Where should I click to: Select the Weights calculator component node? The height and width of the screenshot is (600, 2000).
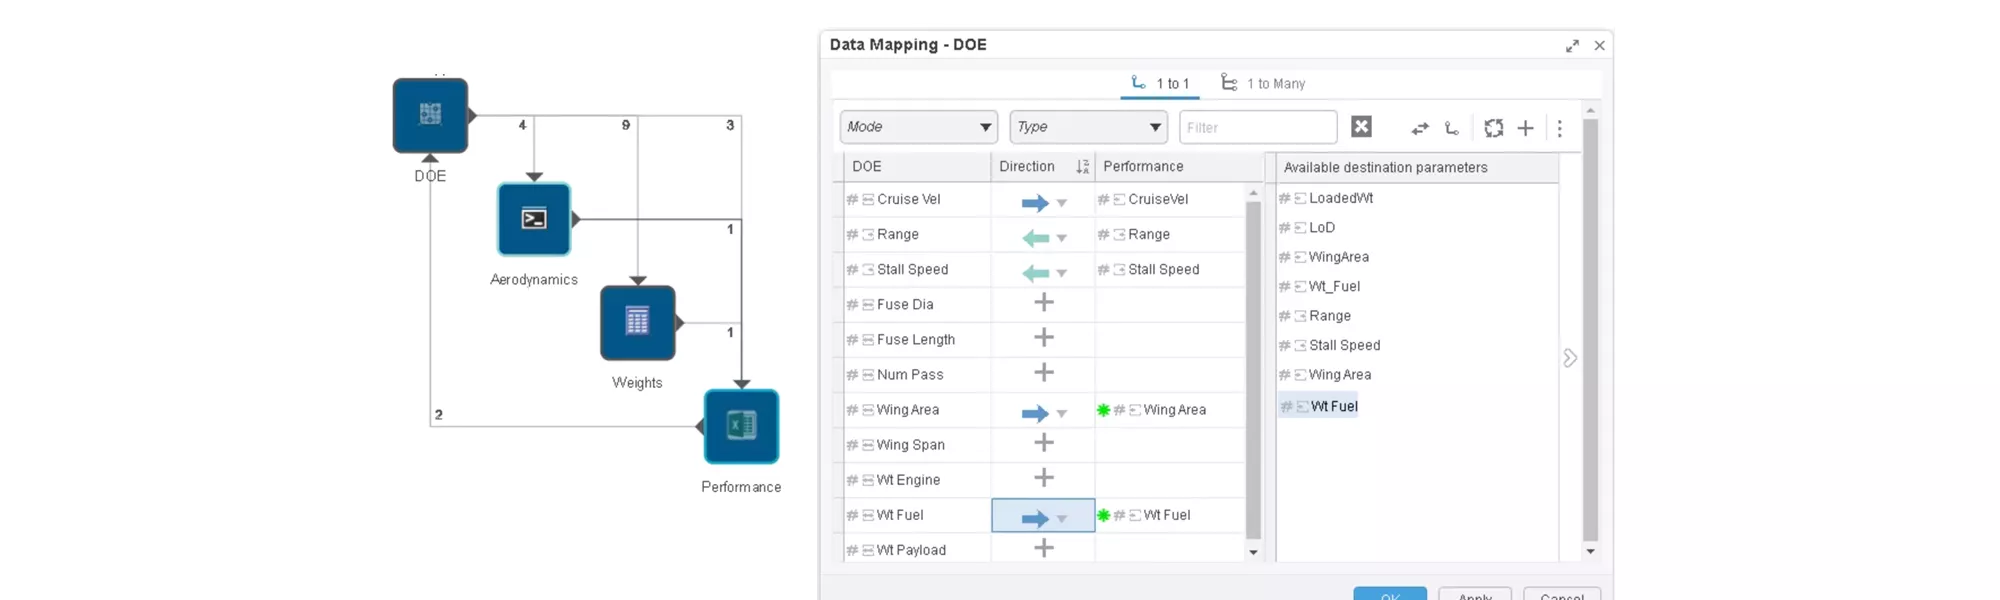pyautogui.click(x=637, y=323)
